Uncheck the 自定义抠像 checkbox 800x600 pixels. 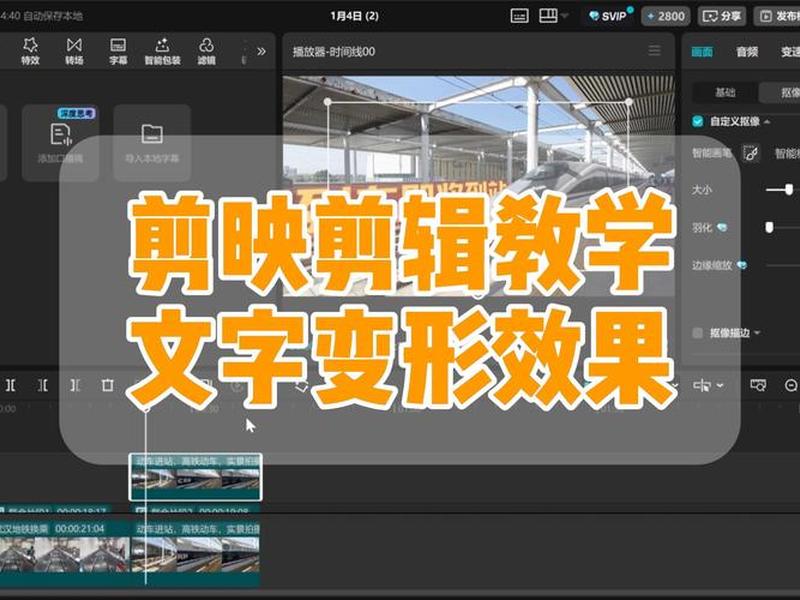(697, 121)
